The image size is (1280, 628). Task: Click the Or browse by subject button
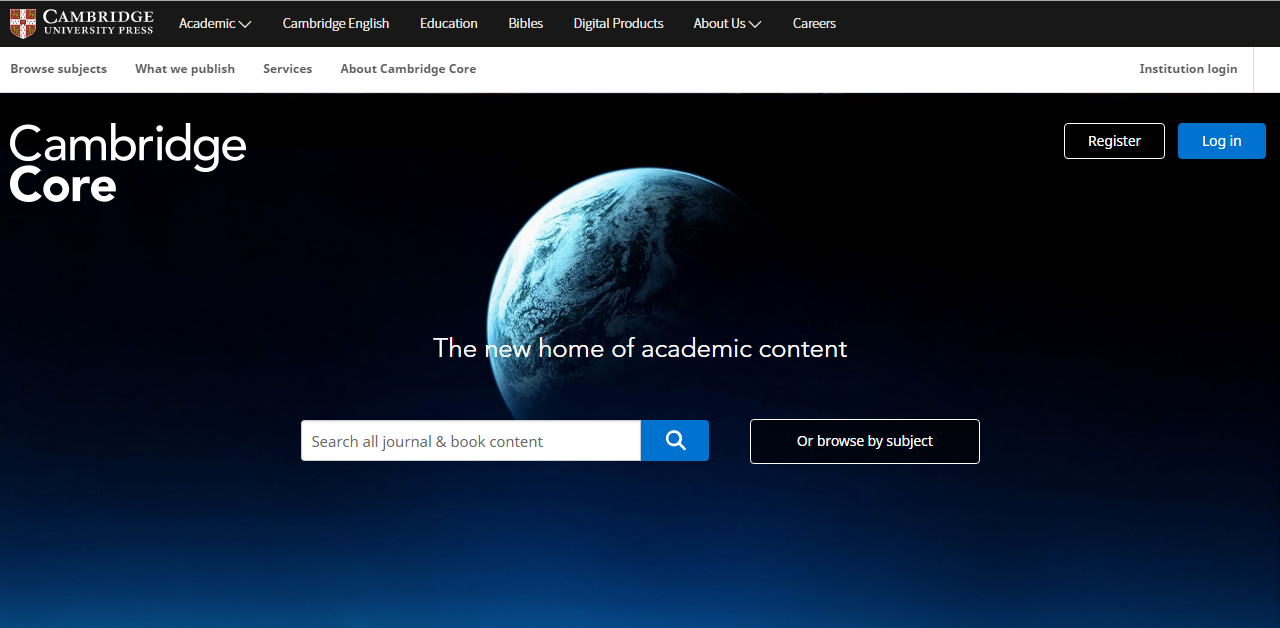(x=864, y=441)
